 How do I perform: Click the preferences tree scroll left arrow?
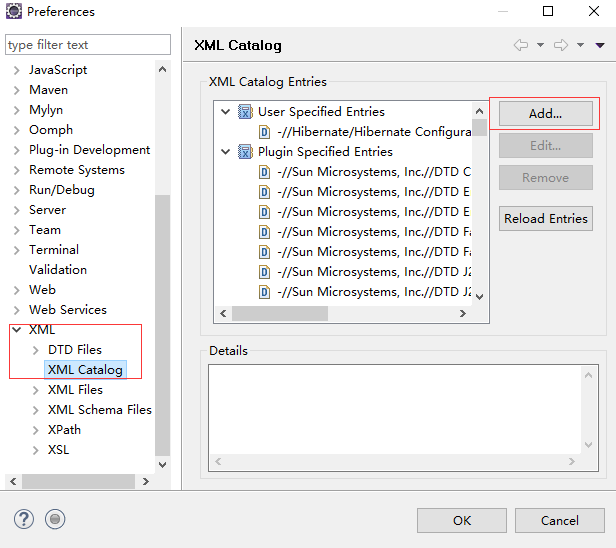pos(13,481)
